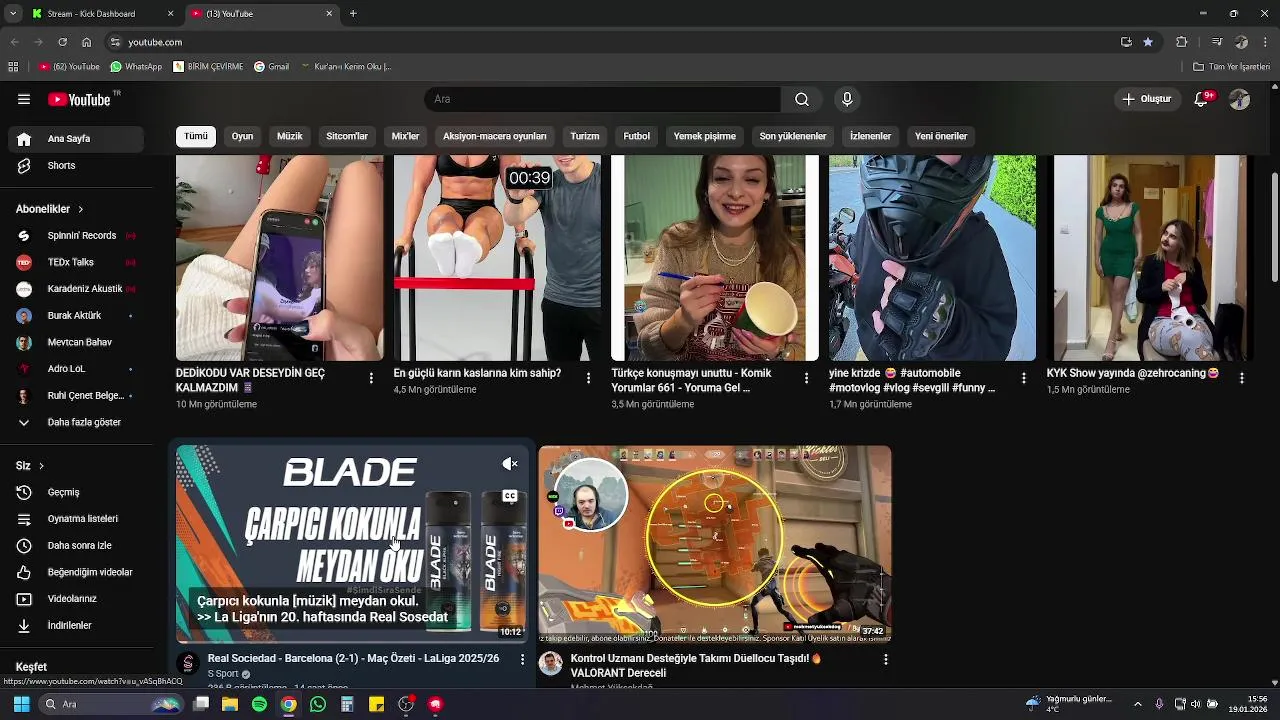Toggle captions CC on preview video
The height and width of the screenshot is (720, 1280).
510,496
